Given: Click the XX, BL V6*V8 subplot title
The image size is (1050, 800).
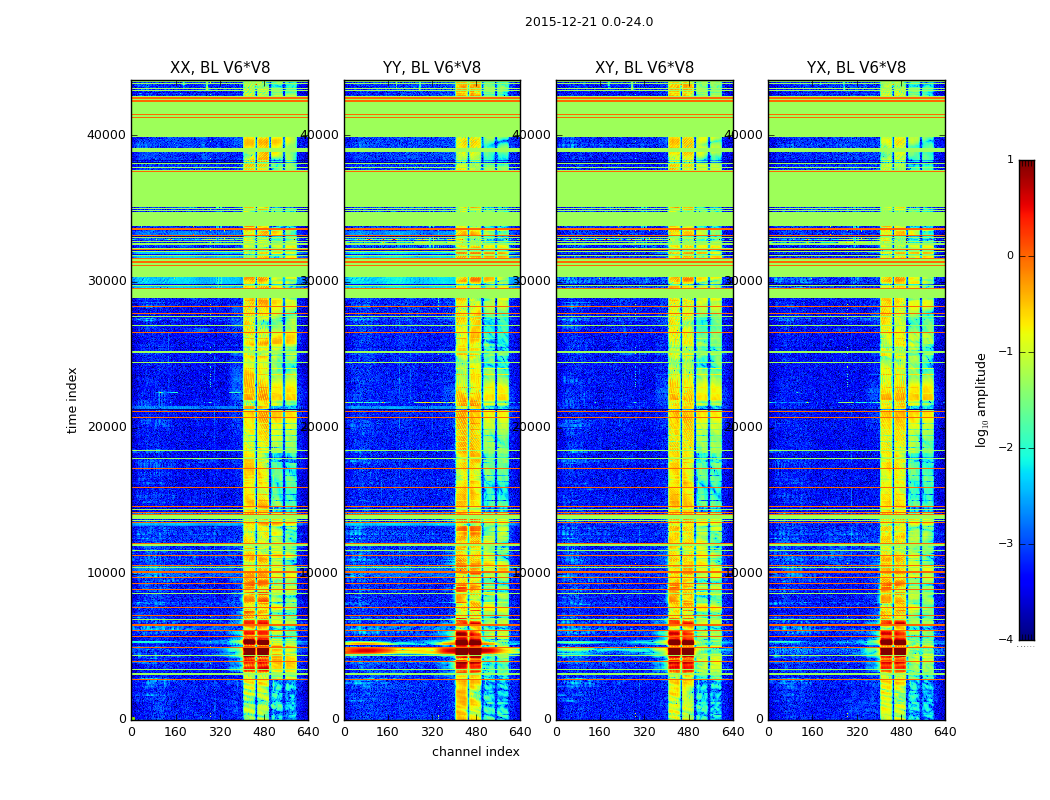Looking at the screenshot, I should click(220, 68).
